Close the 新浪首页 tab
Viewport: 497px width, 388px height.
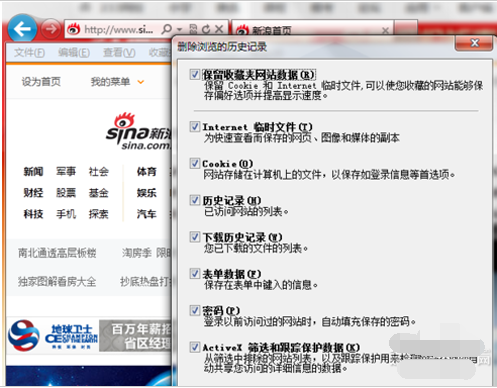[x=385, y=31]
